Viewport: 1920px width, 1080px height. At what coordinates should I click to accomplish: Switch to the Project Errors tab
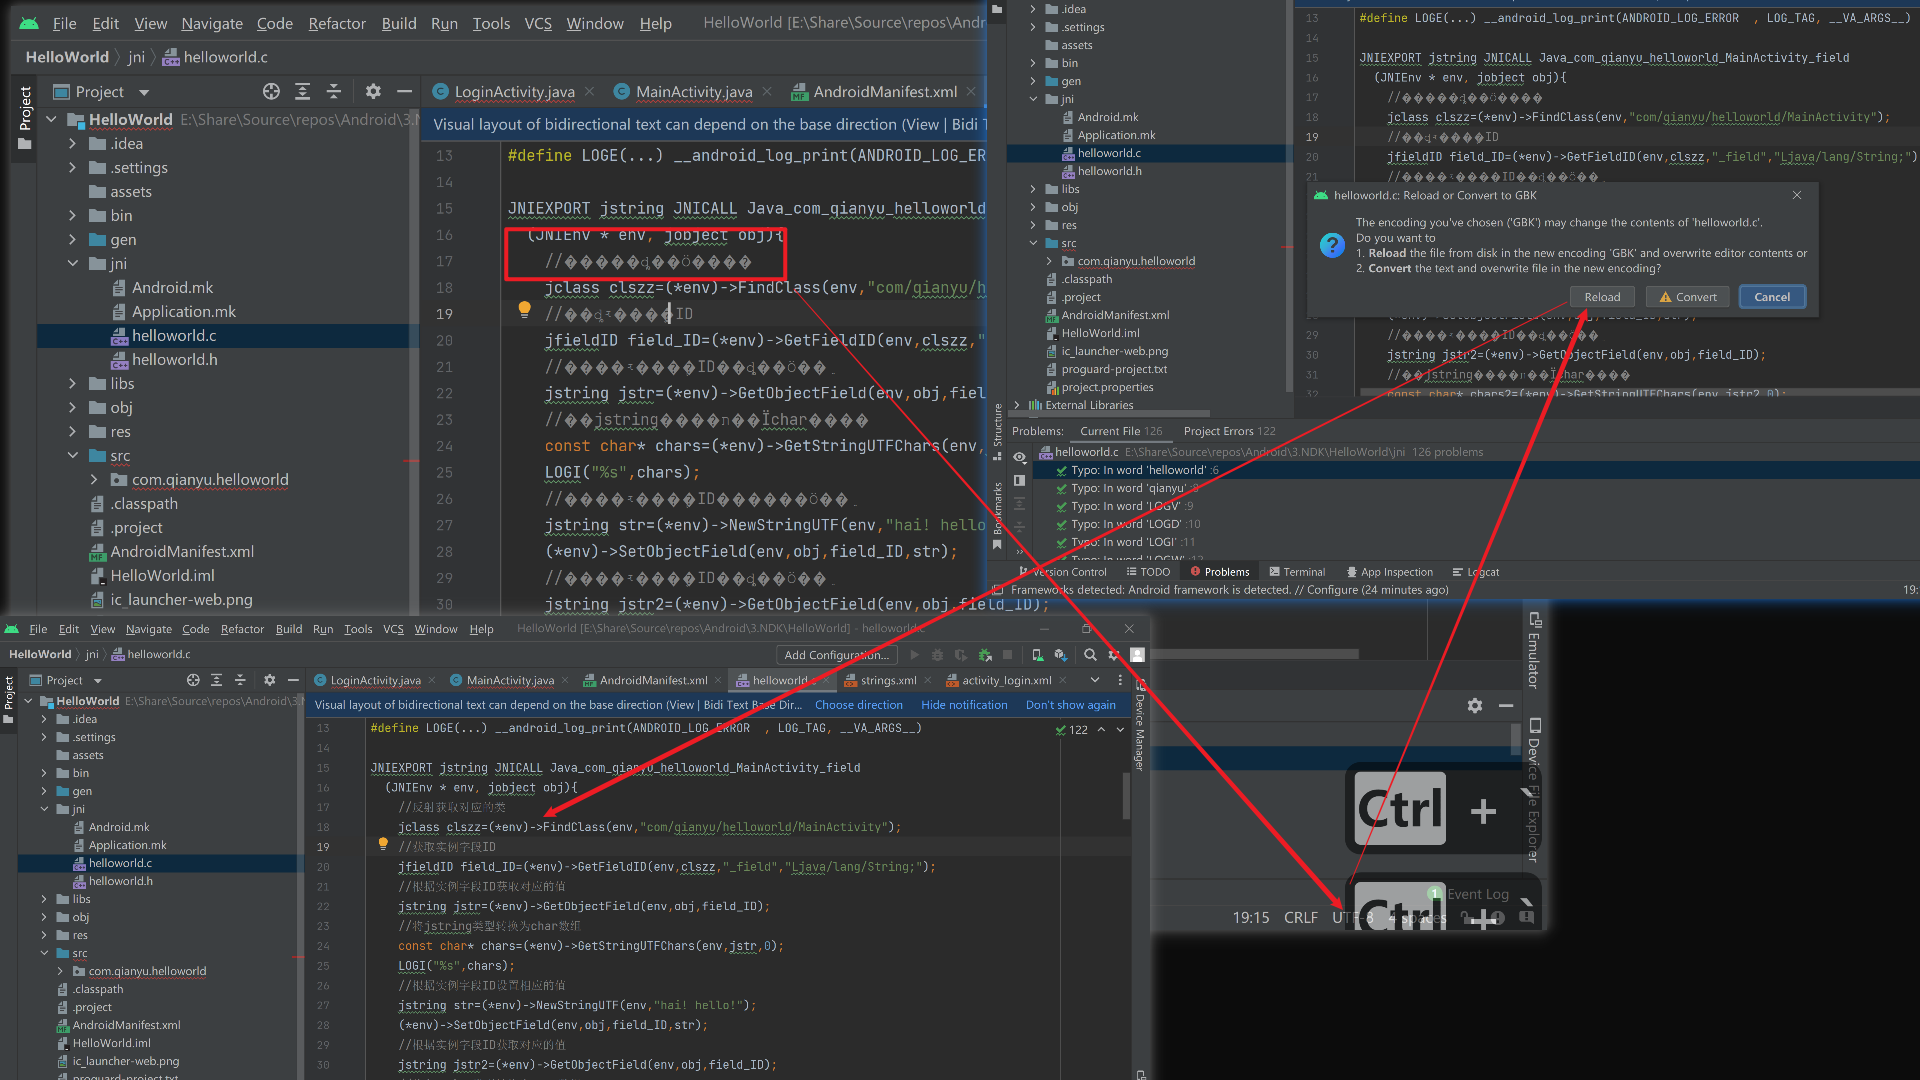click(x=1229, y=431)
